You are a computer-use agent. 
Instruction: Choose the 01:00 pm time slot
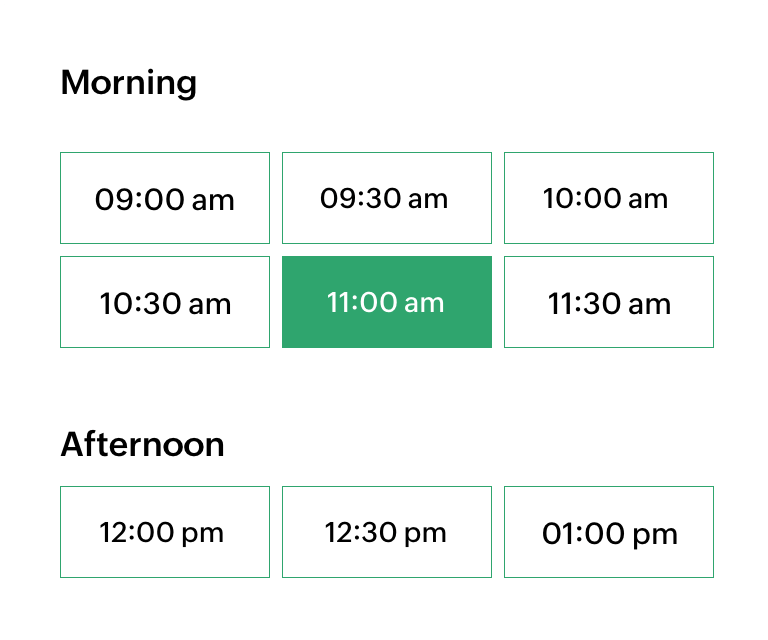609,532
